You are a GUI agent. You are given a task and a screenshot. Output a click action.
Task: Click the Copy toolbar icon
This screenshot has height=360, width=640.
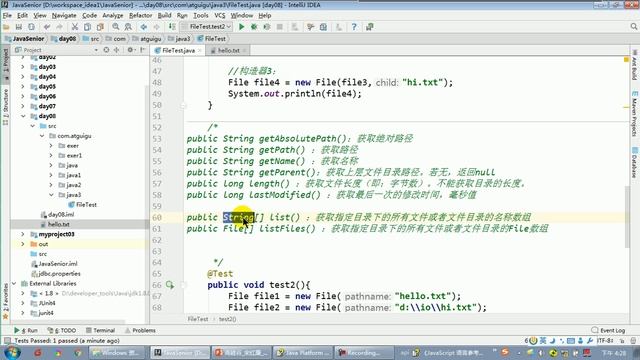[x=87, y=27]
